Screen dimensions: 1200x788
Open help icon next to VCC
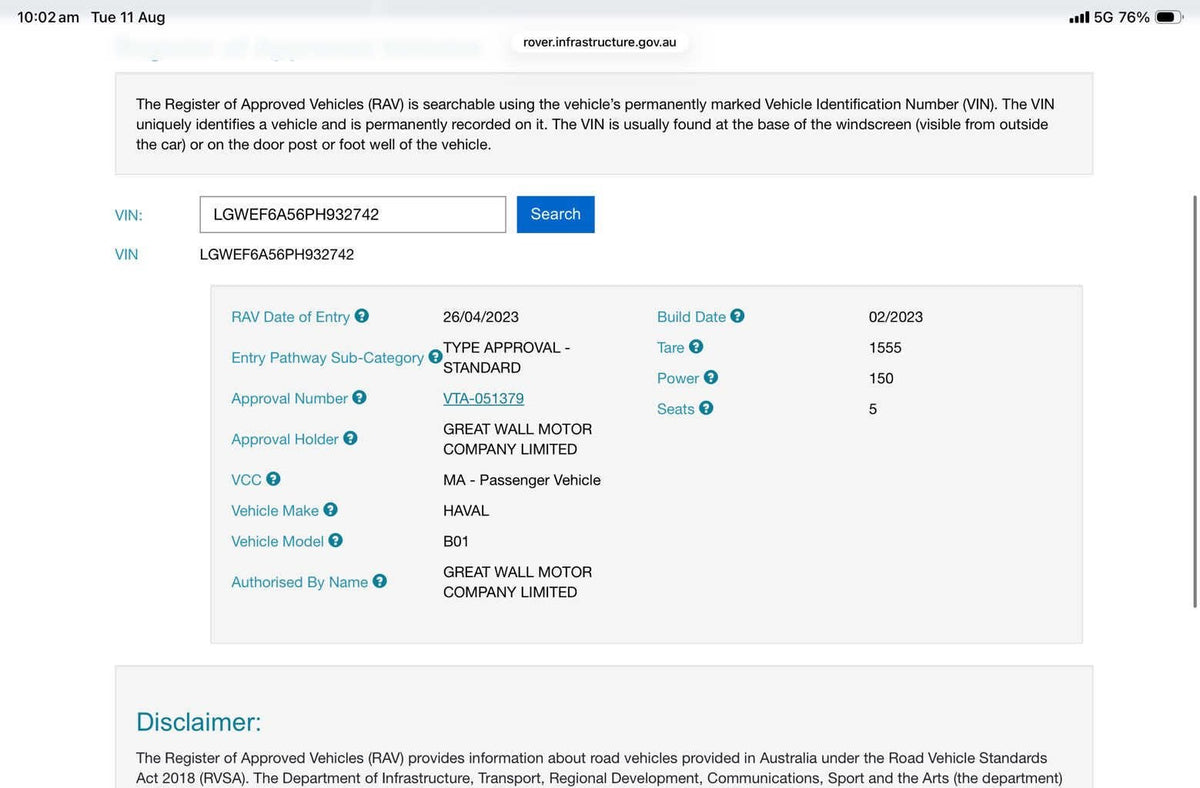273,479
